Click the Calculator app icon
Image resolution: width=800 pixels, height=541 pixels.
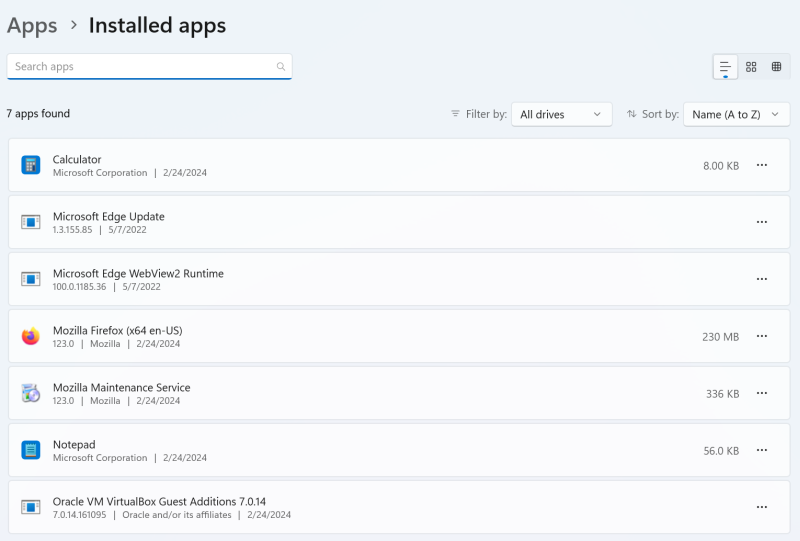(x=31, y=165)
